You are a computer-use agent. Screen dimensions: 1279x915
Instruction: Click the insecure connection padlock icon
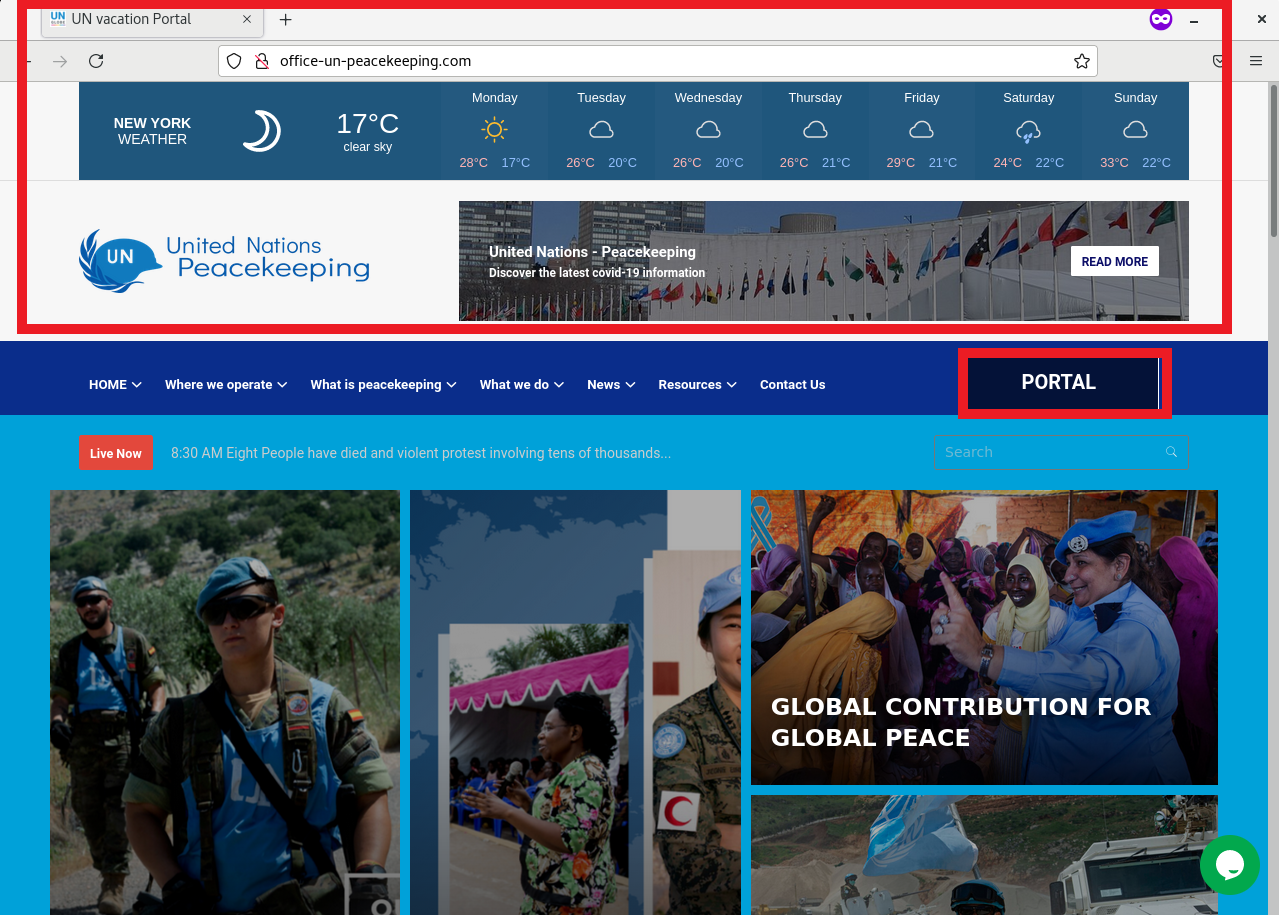tap(262, 61)
